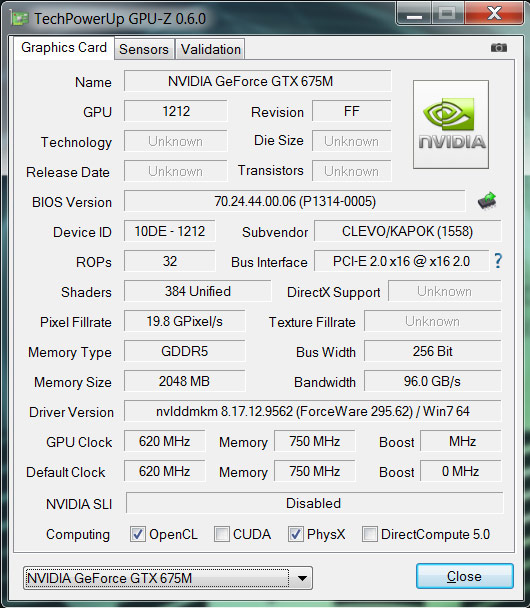Click the BIOS Version field value

(x=295, y=201)
